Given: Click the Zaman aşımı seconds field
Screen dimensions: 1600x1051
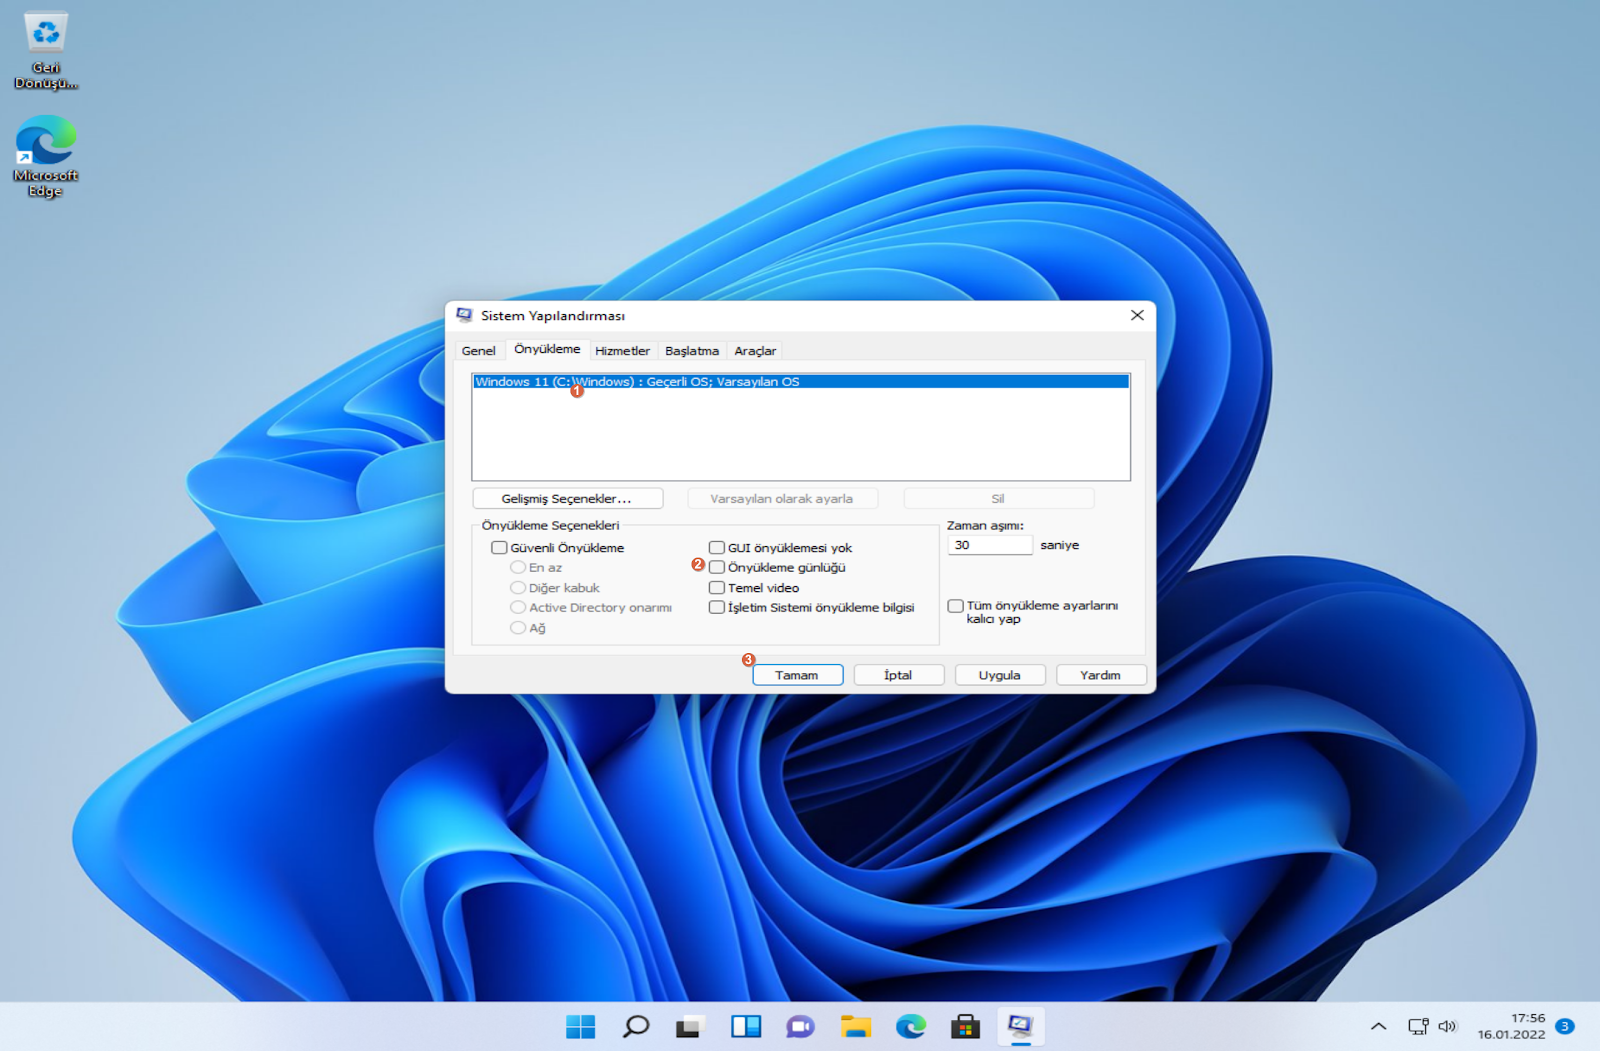Looking at the screenshot, I should pyautogui.click(x=990, y=545).
